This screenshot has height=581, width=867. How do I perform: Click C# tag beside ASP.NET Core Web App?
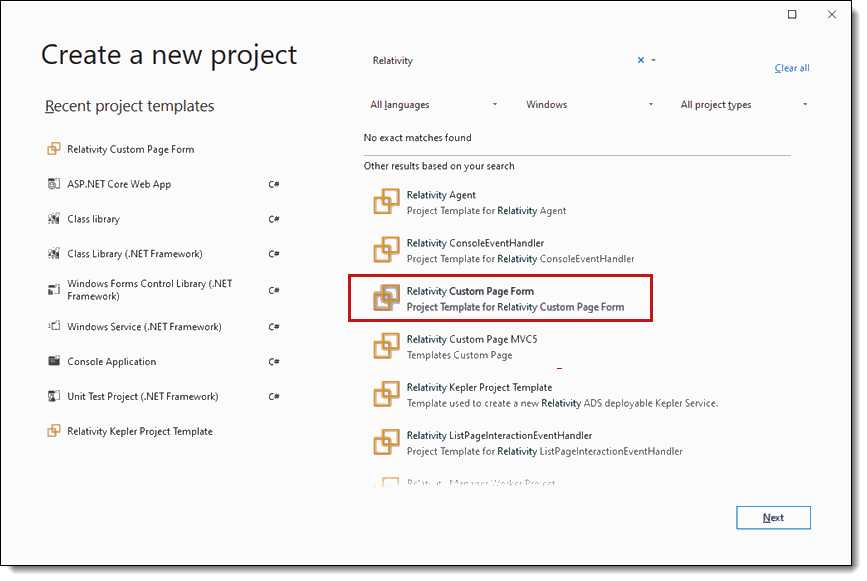point(274,184)
